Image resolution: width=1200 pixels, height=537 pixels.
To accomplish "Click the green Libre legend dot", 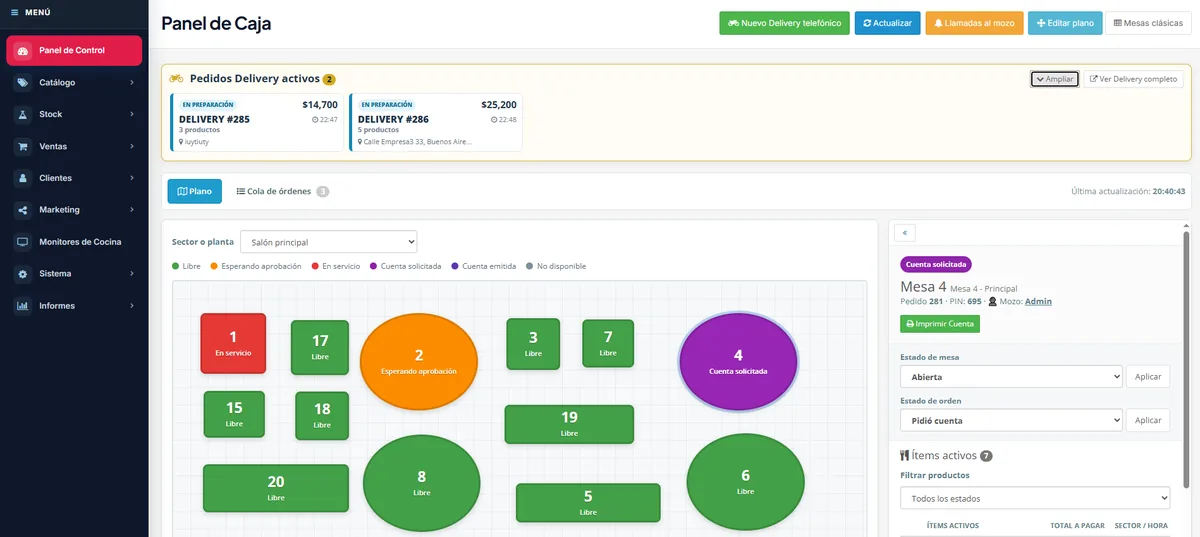I will pyautogui.click(x=176, y=266).
